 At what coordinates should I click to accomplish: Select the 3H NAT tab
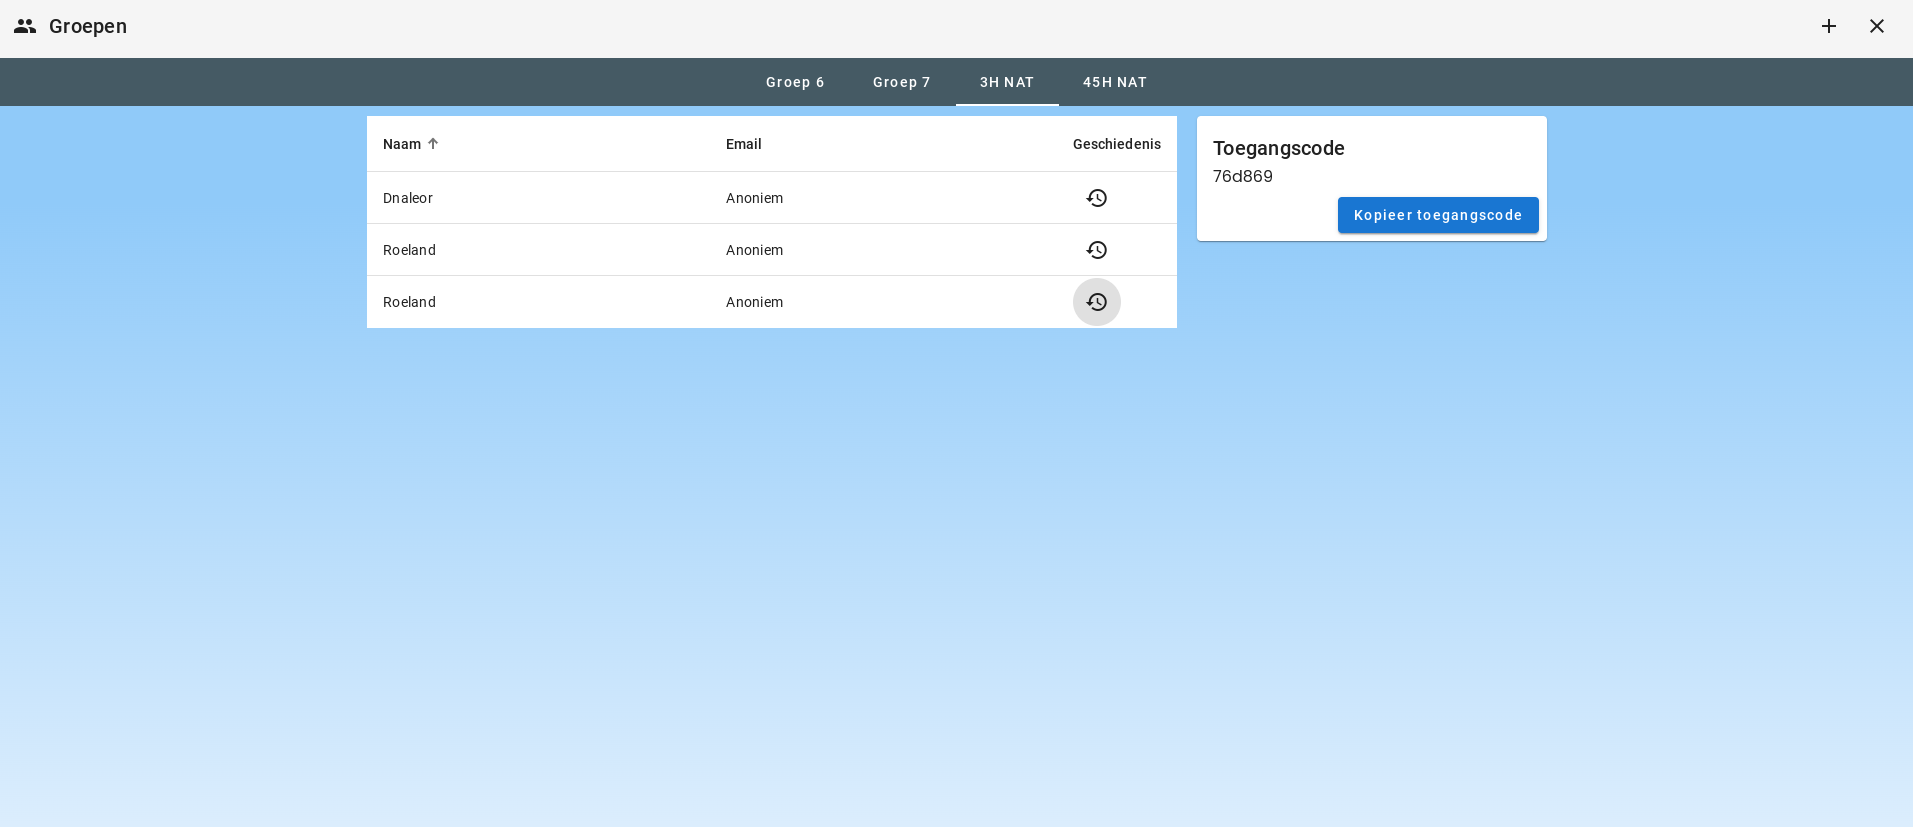click(x=1006, y=82)
